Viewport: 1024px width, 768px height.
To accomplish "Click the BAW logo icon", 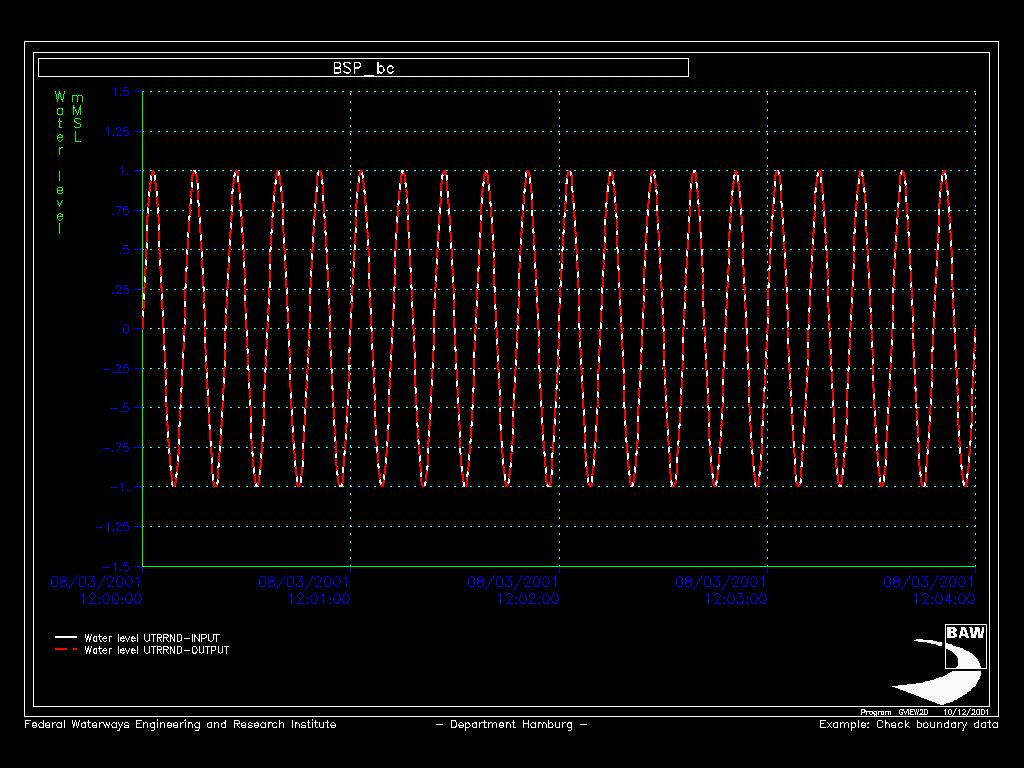I will pos(940,664).
